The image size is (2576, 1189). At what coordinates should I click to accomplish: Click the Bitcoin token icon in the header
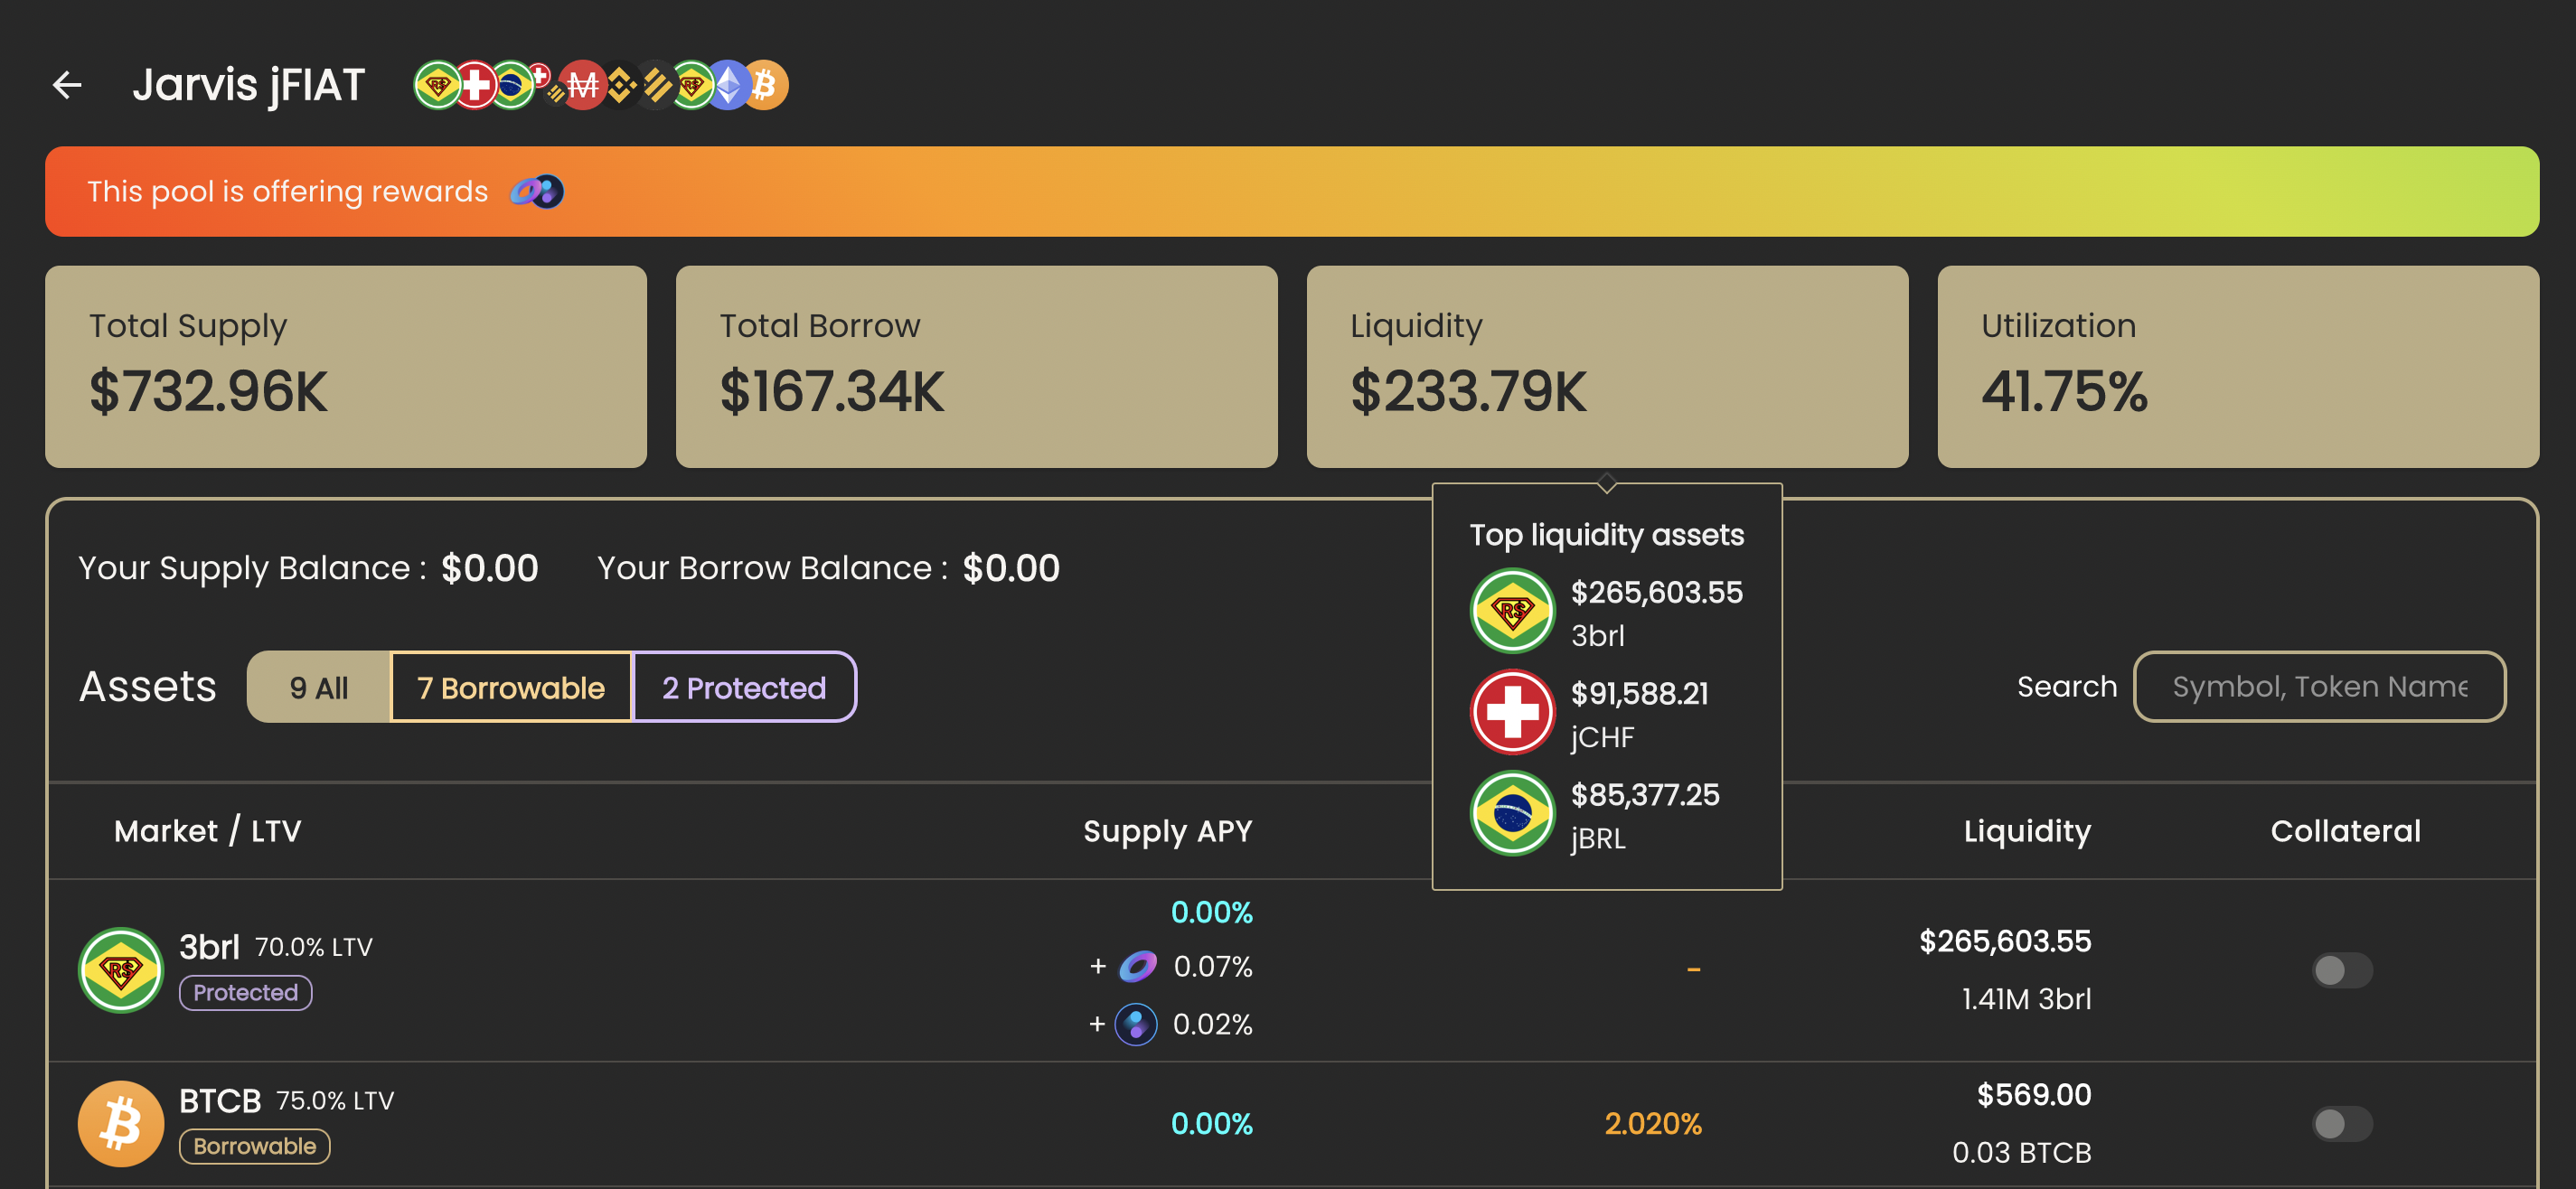click(x=766, y=85)
